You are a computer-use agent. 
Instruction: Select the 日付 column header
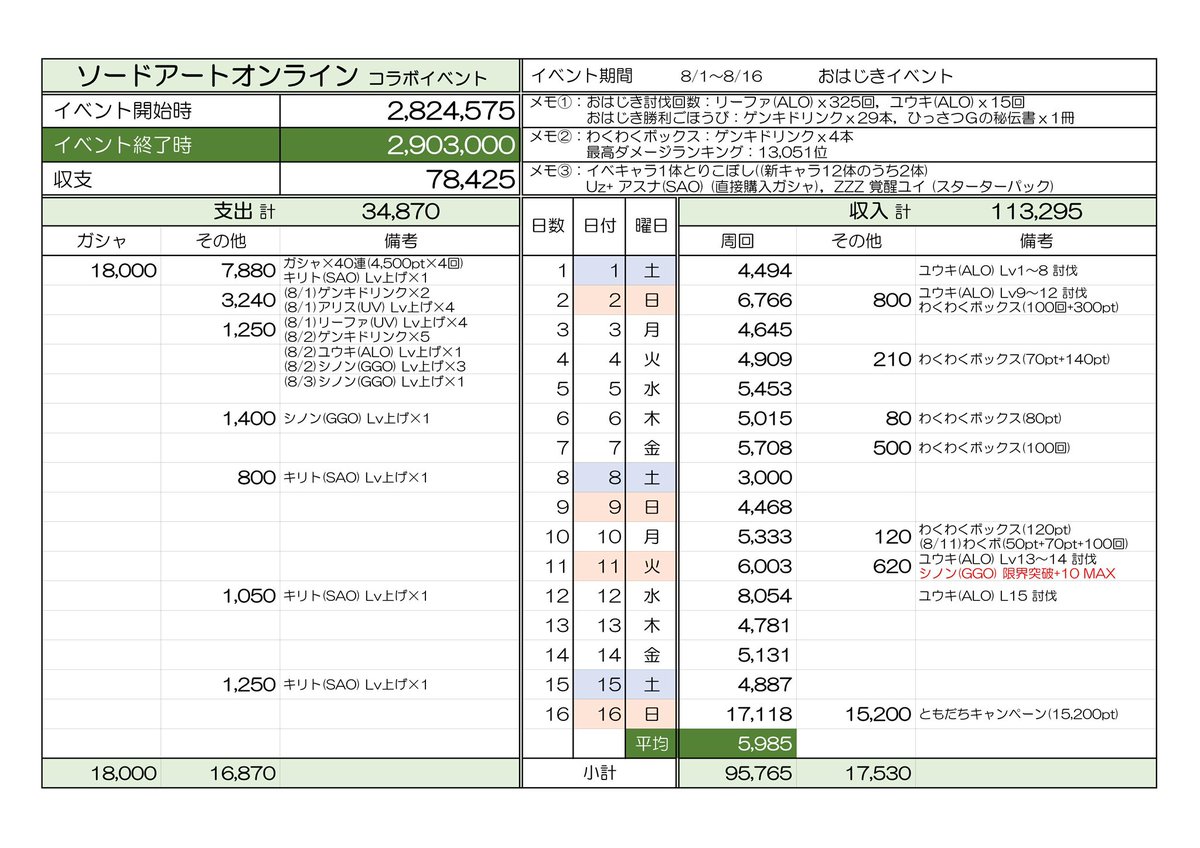pyautogui.click(x=599, y=227)
